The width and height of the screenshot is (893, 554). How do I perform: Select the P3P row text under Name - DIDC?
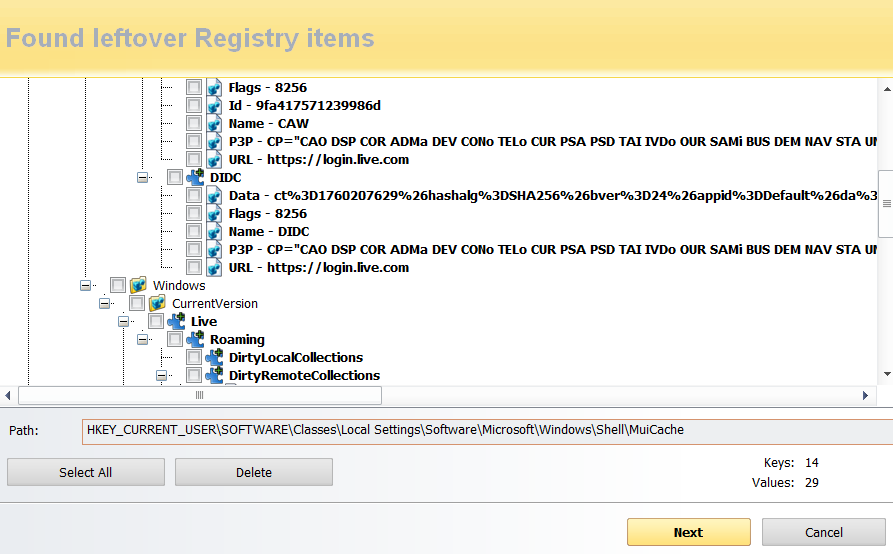point(552,249)
